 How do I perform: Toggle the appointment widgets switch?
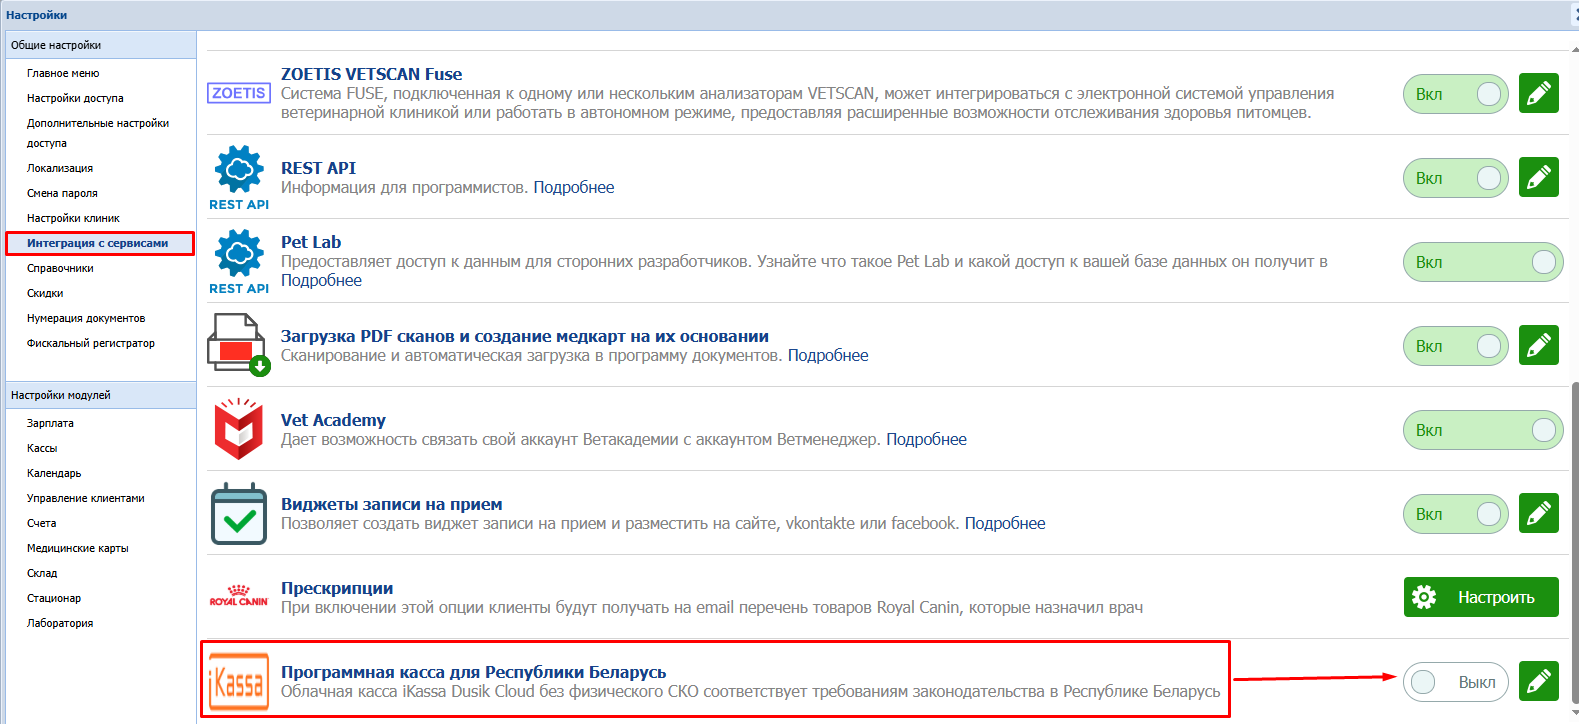[1456, 514]
